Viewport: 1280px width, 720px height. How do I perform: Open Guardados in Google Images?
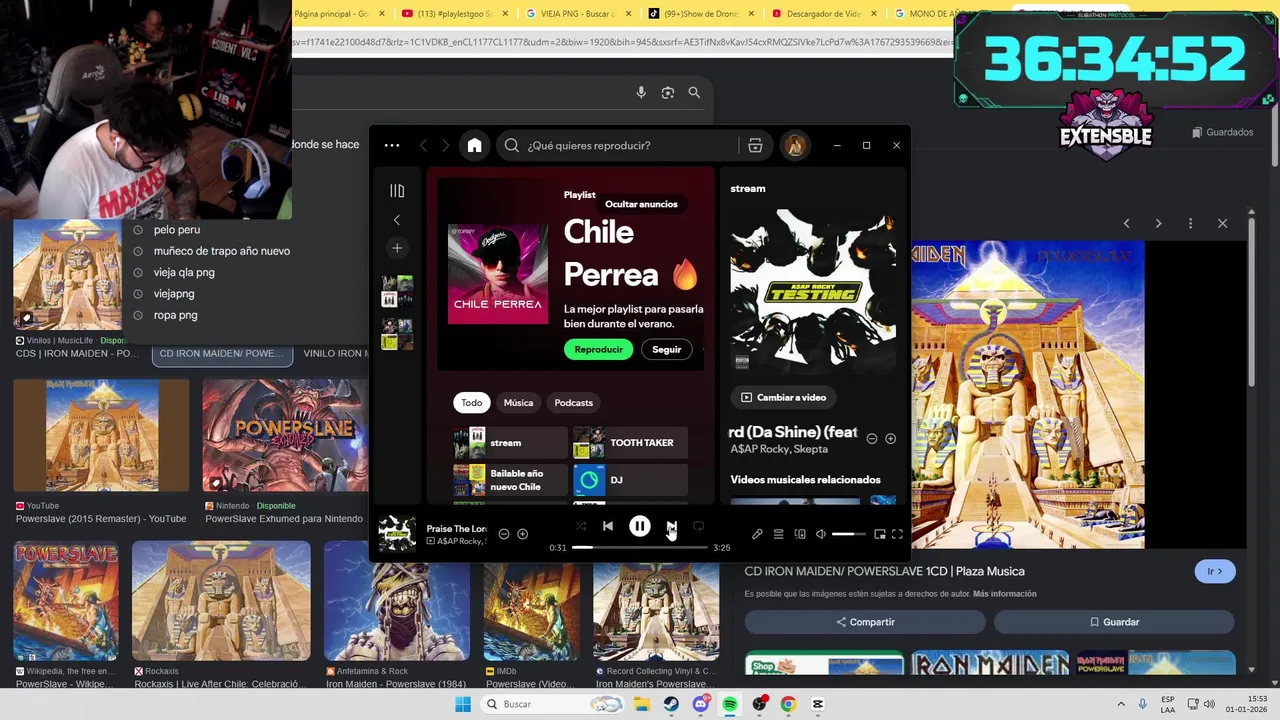tap(1222, 132)
